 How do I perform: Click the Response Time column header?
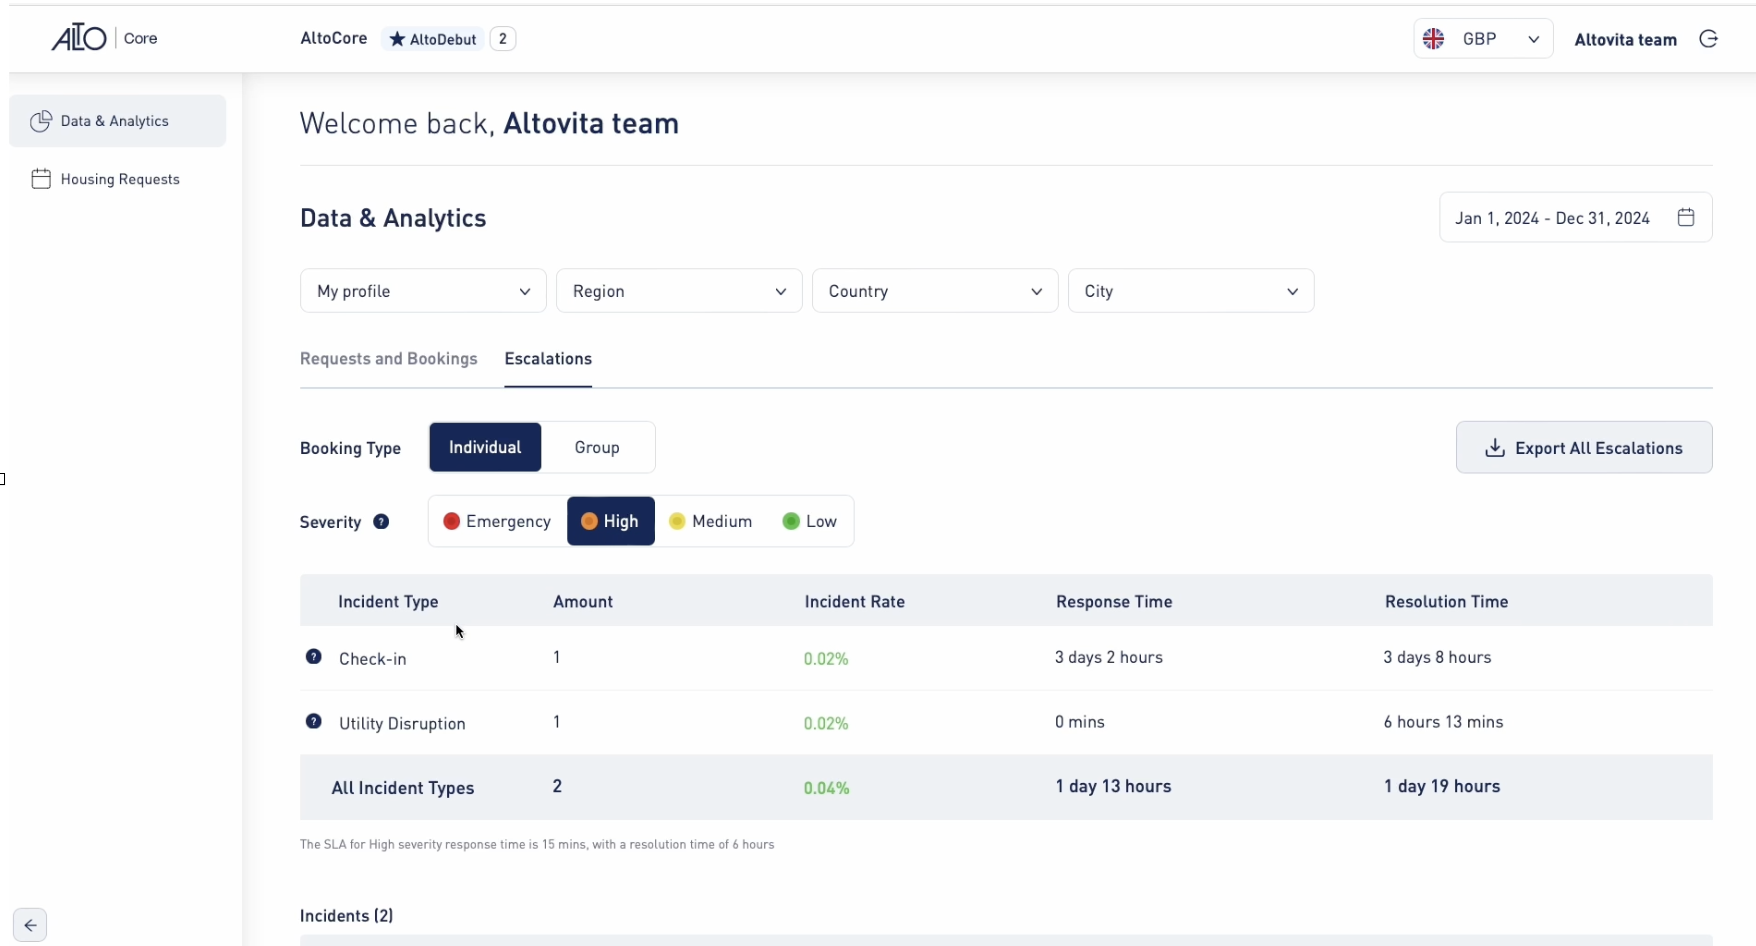point(1114,601)
